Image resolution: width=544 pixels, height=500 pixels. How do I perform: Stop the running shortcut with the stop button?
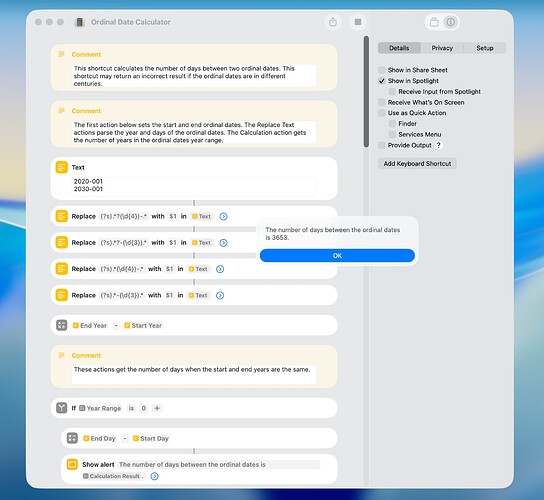coord(358,22)
